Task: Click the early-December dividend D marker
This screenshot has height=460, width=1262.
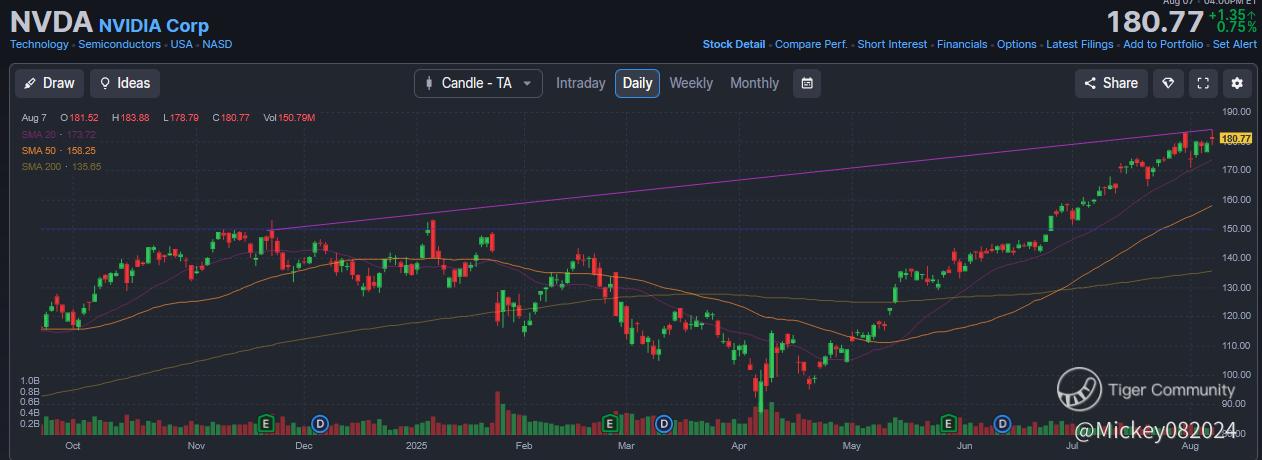Action: tap(320, 424)
